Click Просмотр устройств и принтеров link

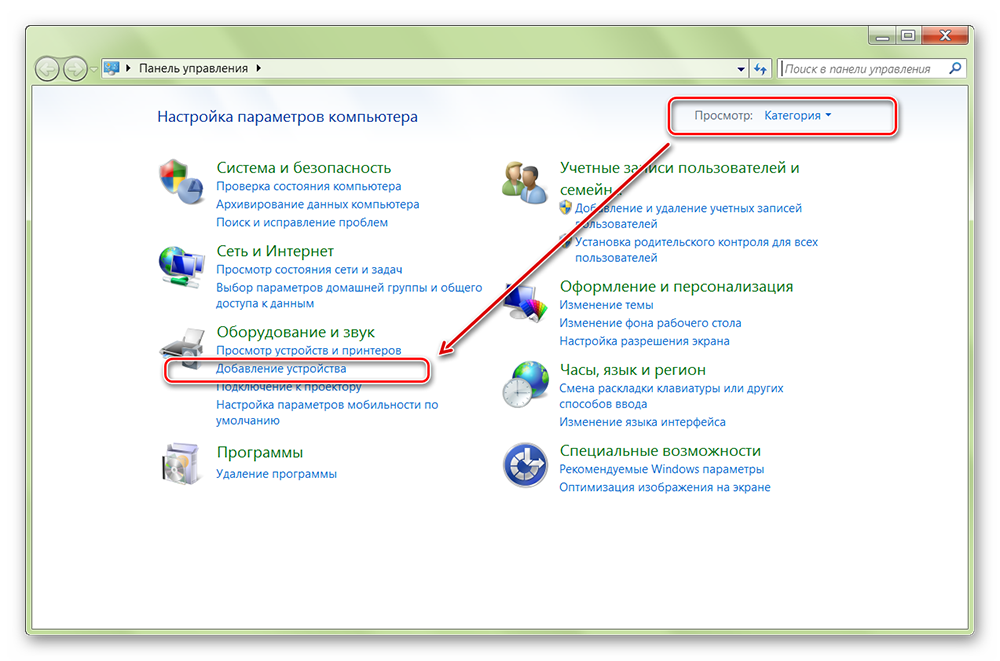[308, 351]
